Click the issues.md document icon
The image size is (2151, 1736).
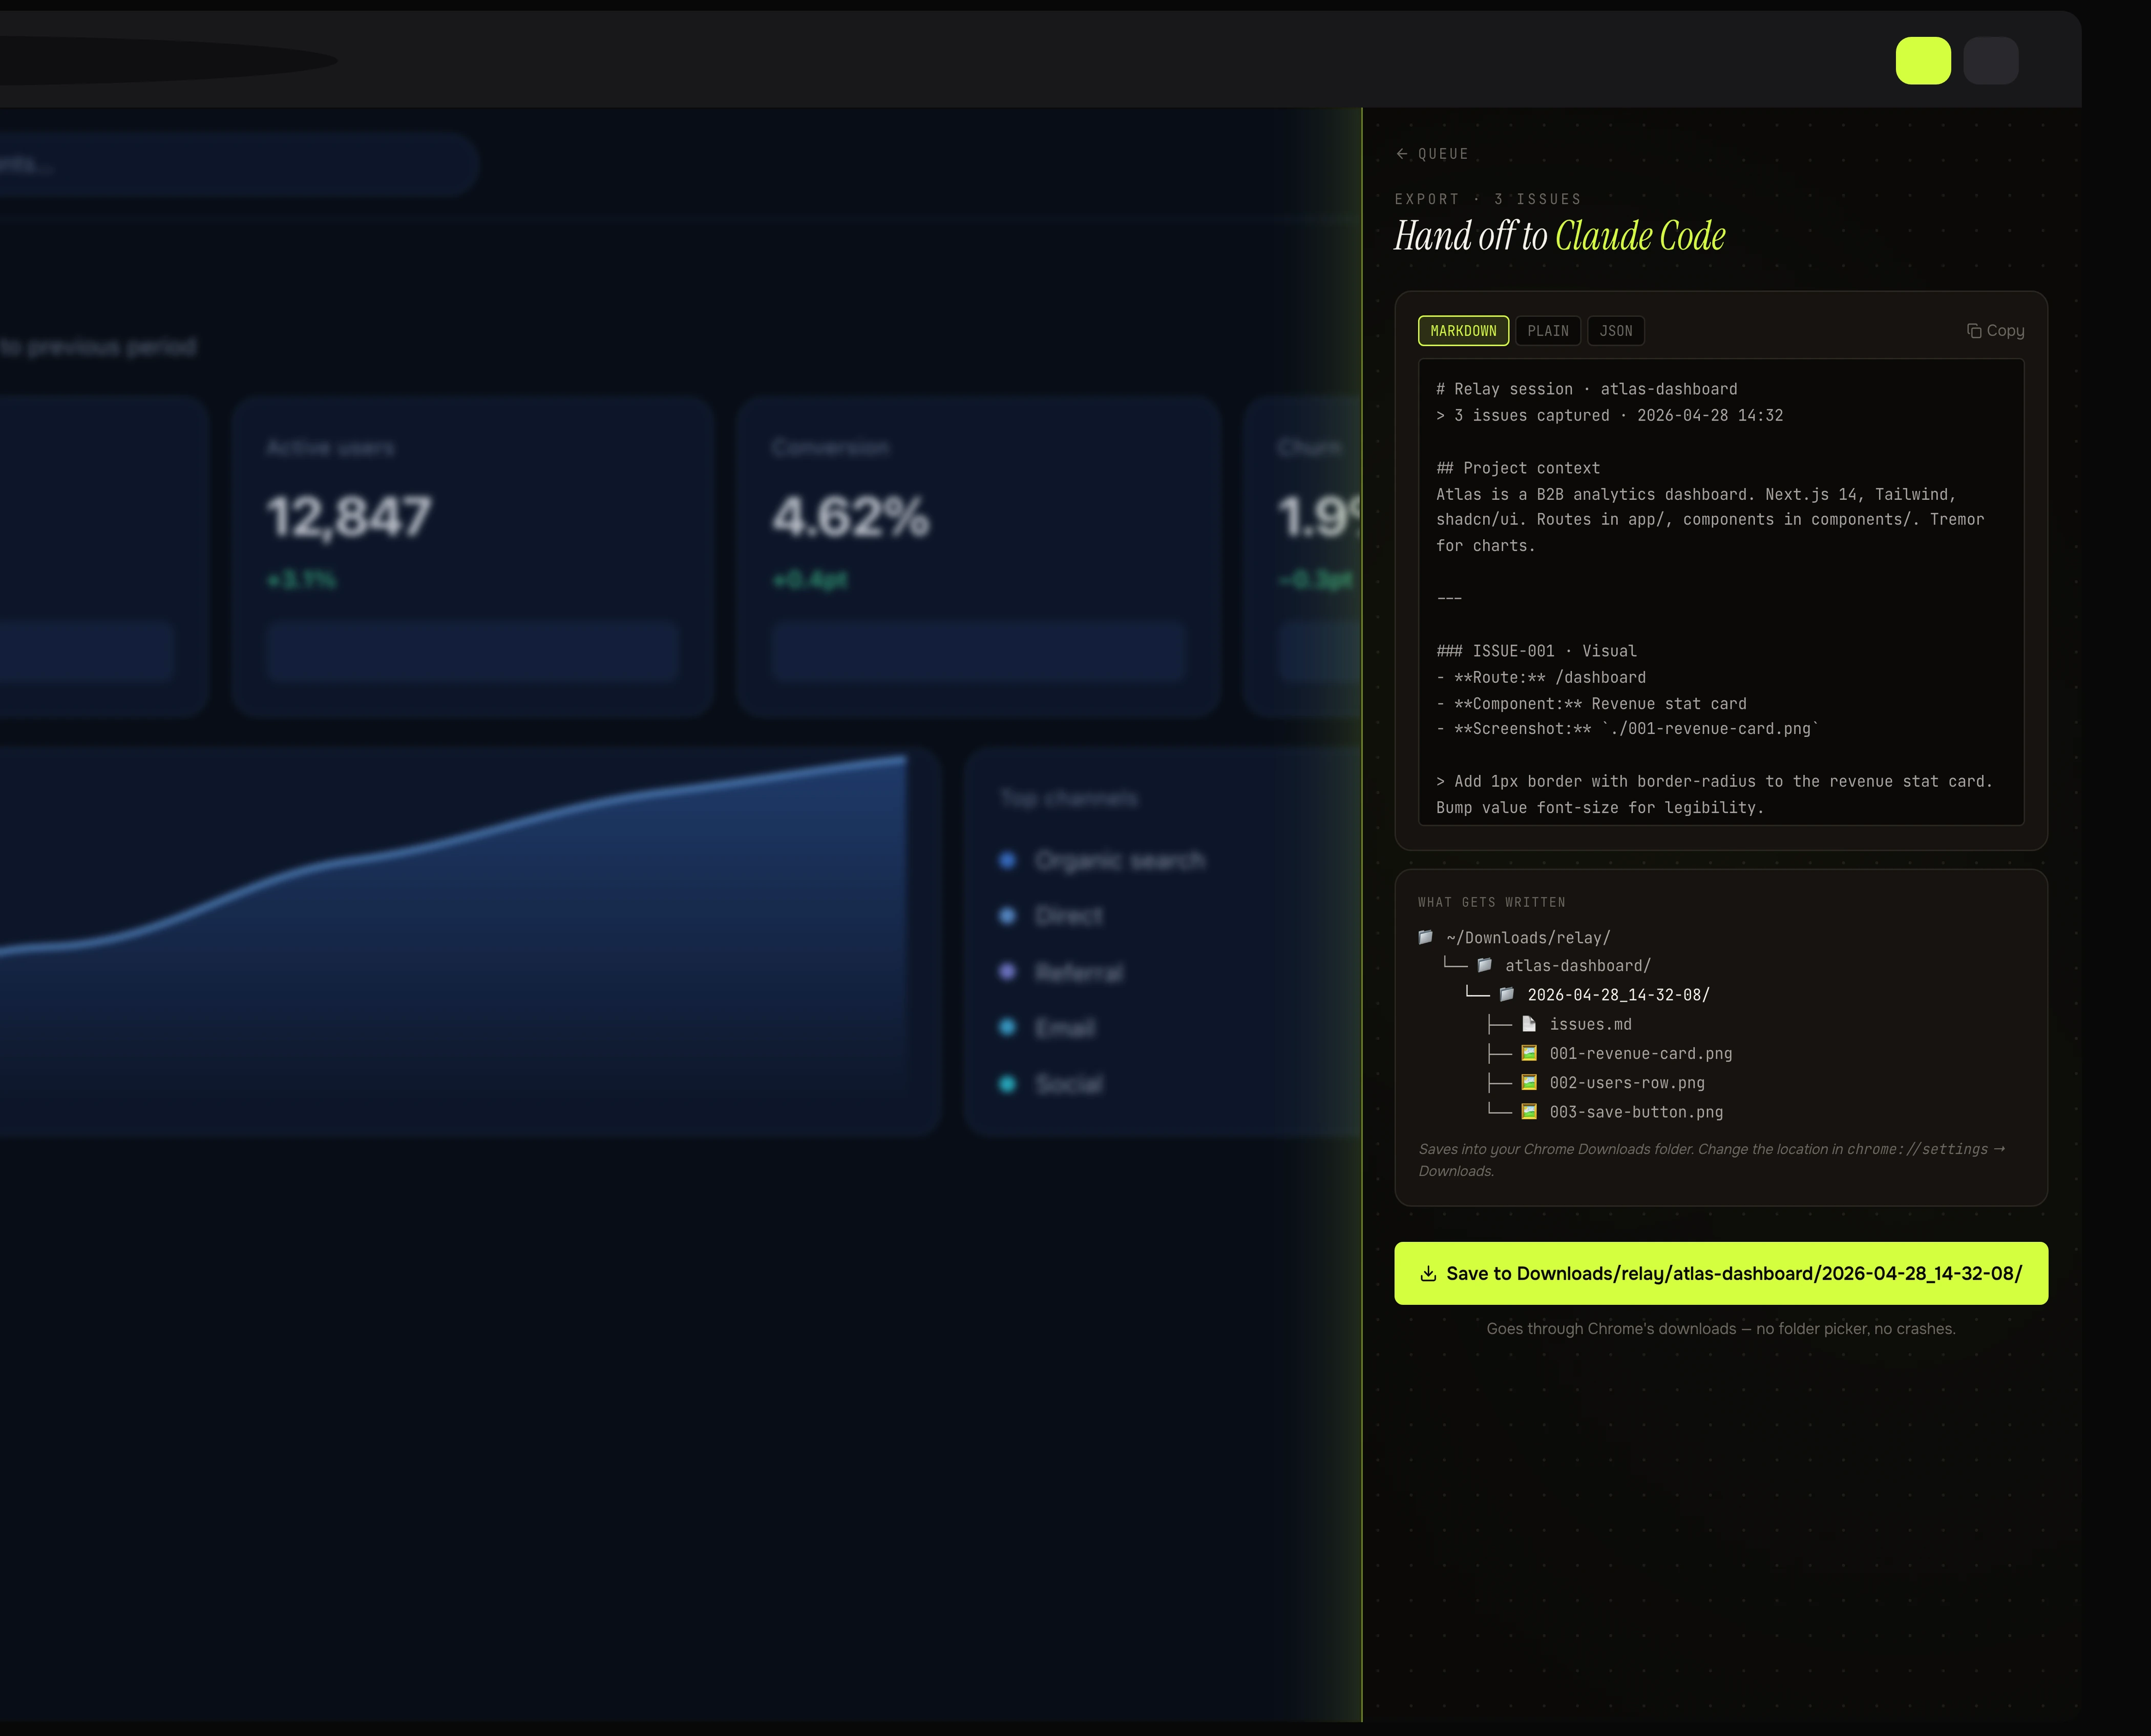(x=1529, y=1024)
